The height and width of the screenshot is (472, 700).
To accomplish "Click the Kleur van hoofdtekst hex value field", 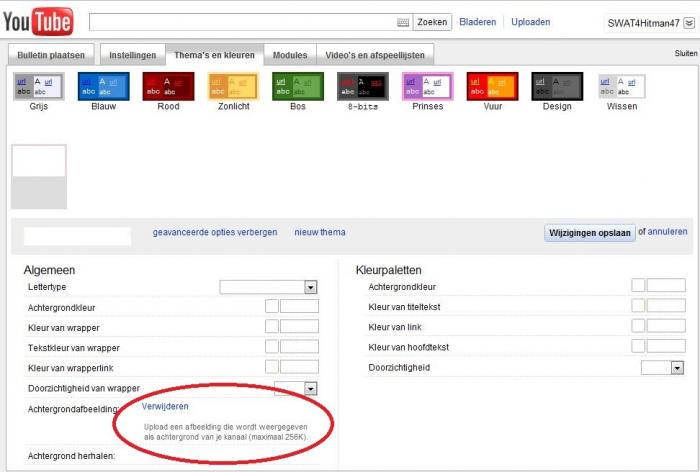I will [x=666, y=346].
